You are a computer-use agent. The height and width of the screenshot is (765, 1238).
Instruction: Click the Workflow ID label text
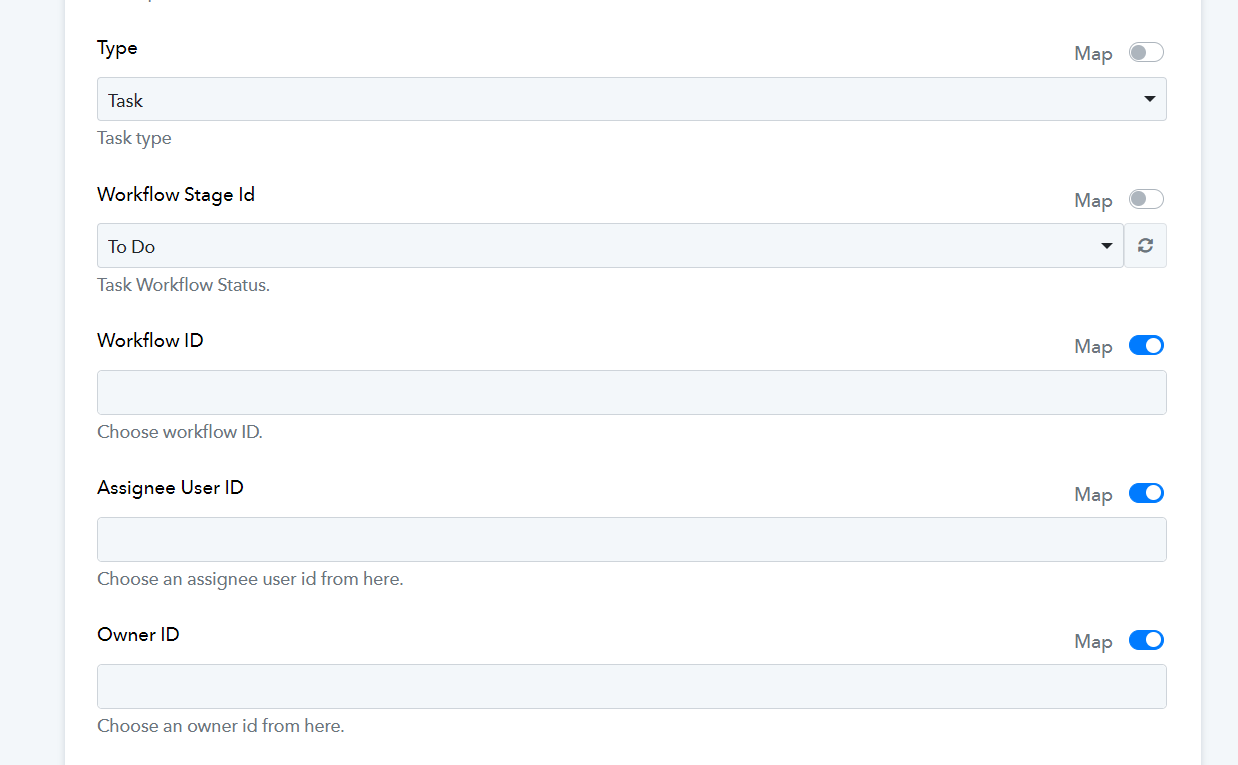click(150, 340)
